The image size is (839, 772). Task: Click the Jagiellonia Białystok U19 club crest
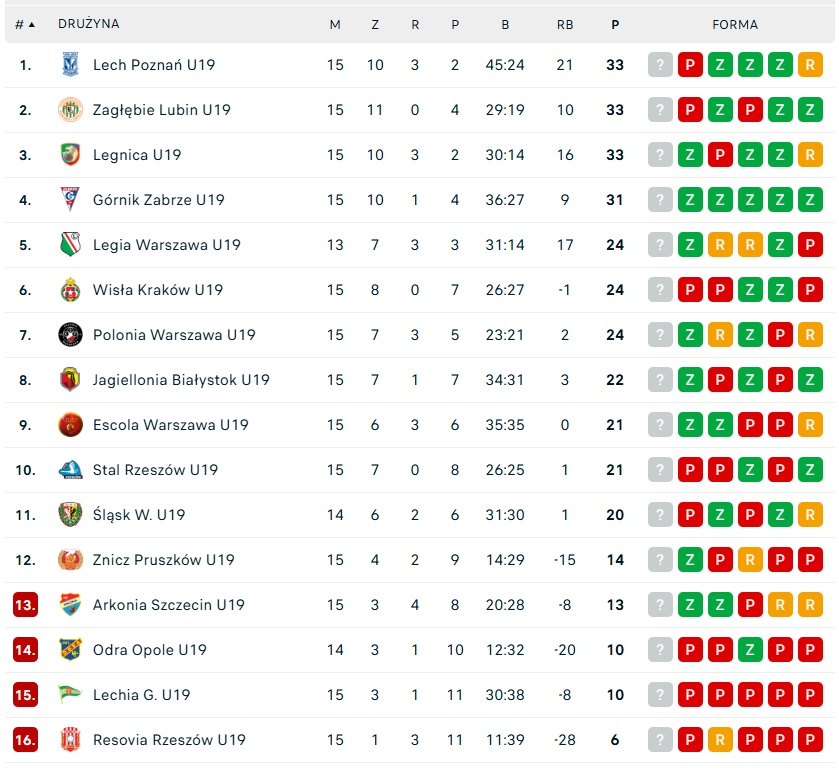coord(70,380)
